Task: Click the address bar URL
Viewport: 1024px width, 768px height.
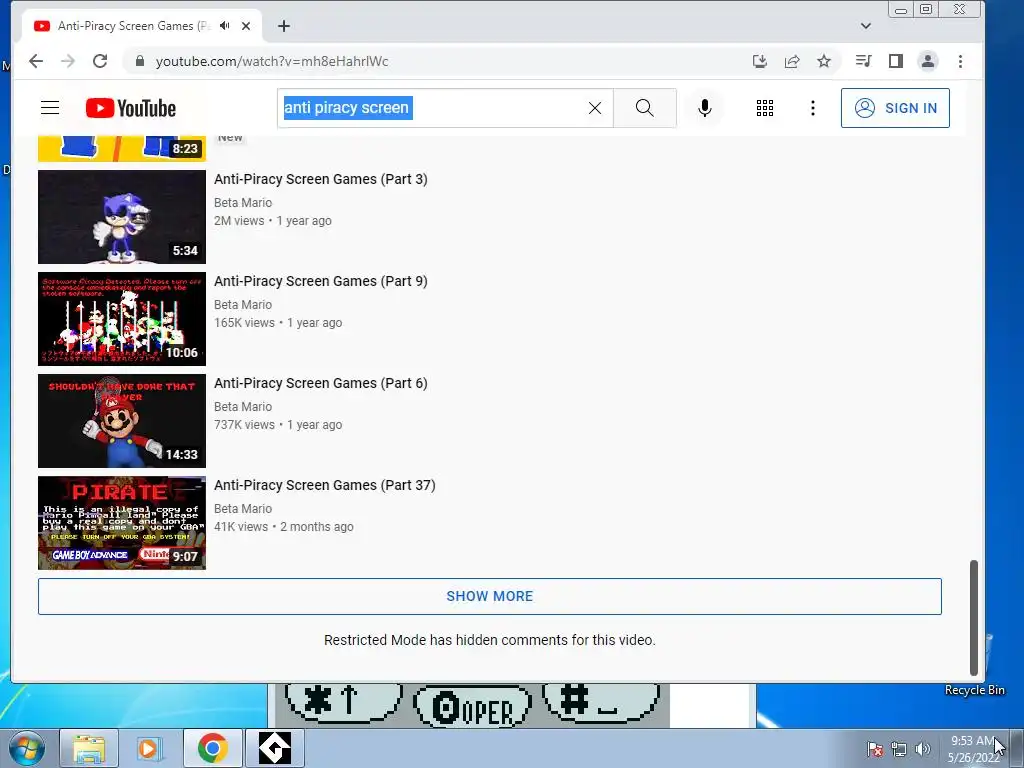Action: [x=272, y=61]
